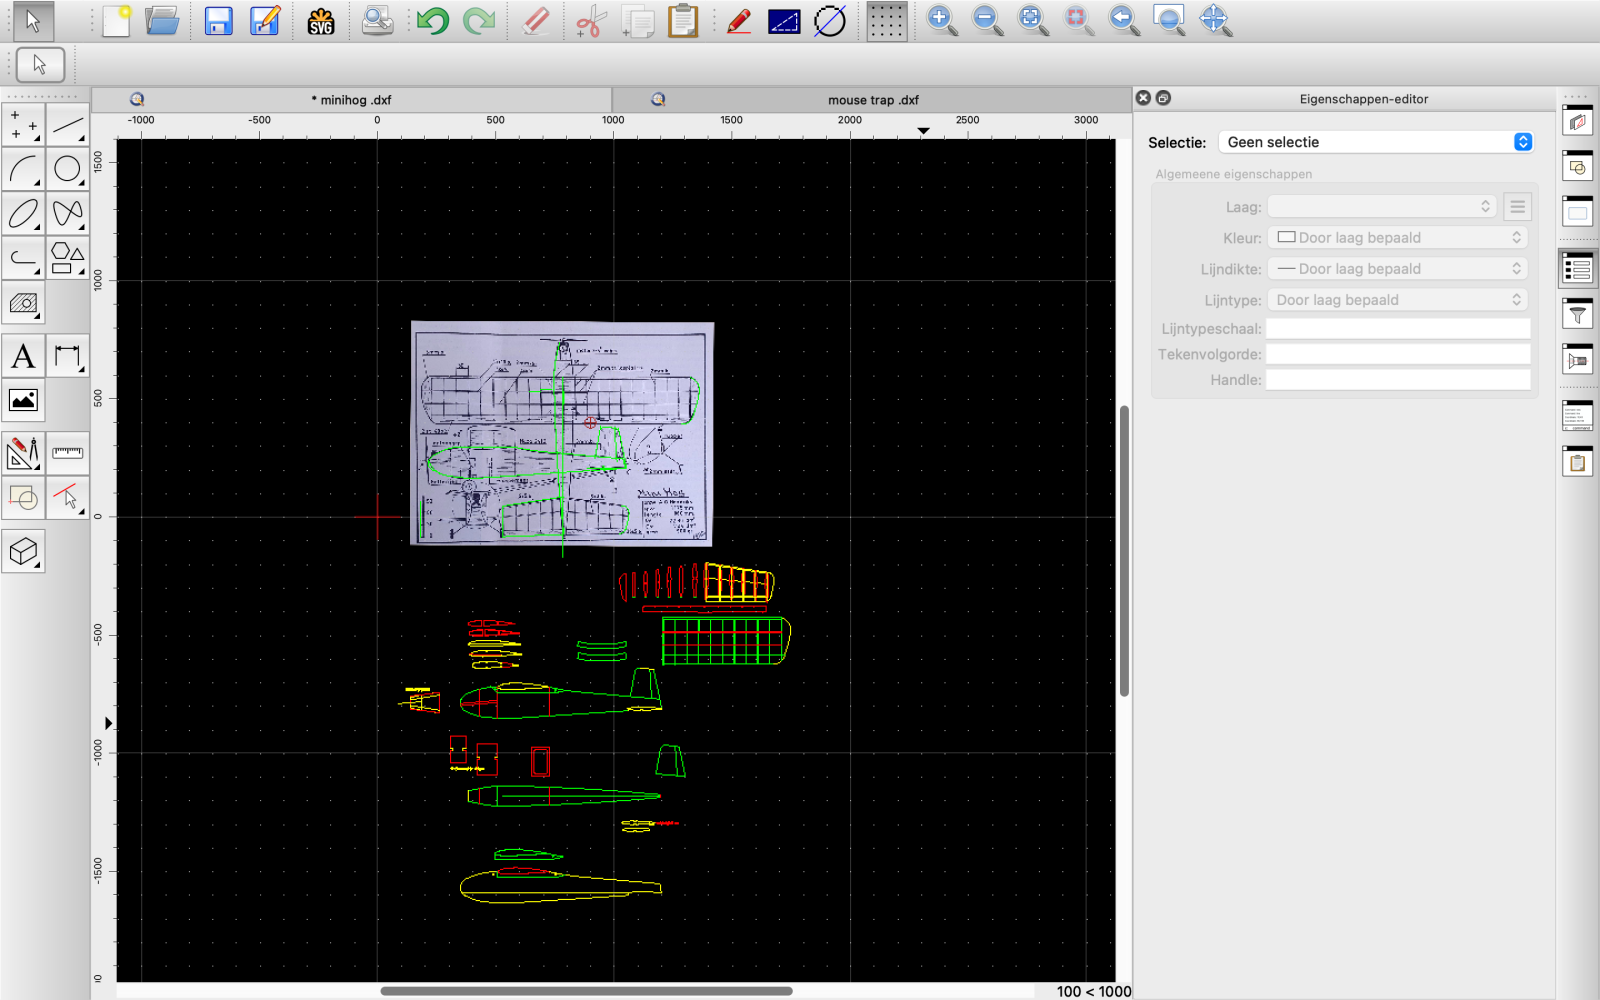Image resolution: width=1600 pixels, height=1000 pixels.
Task: Open the modification tools with triangle and compass
Action: point(23,453)
